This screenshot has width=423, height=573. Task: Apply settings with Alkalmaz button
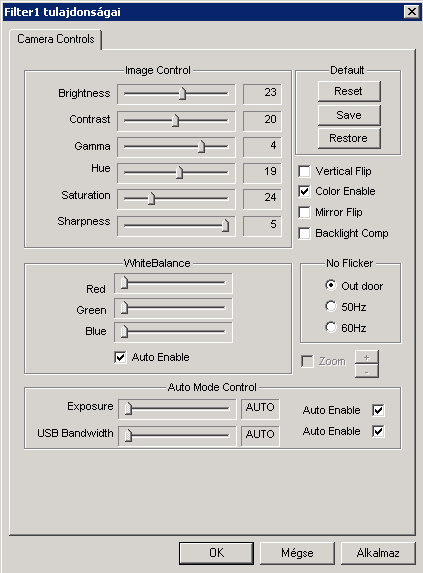(x=378, y=553)
